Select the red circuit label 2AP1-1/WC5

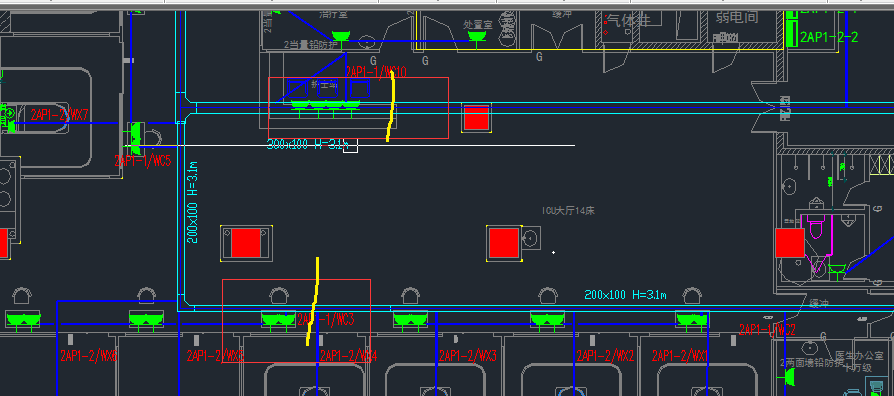143,161
